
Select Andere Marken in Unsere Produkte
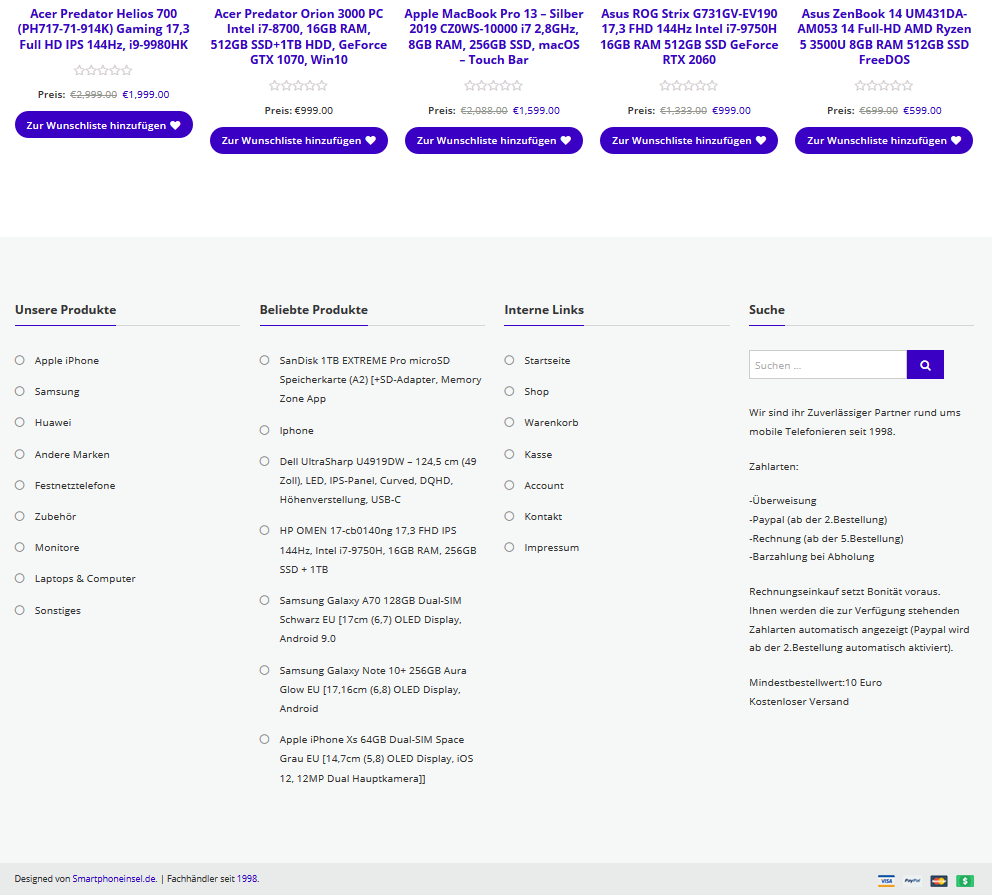(72, 454)
